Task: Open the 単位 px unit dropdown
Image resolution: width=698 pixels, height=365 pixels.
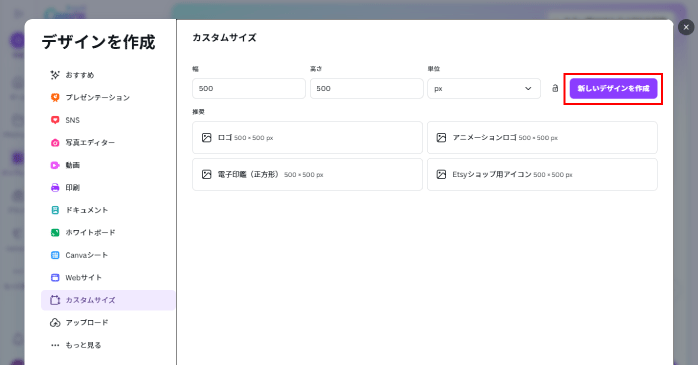Action: pyautogui.click(x=484, y=89)
